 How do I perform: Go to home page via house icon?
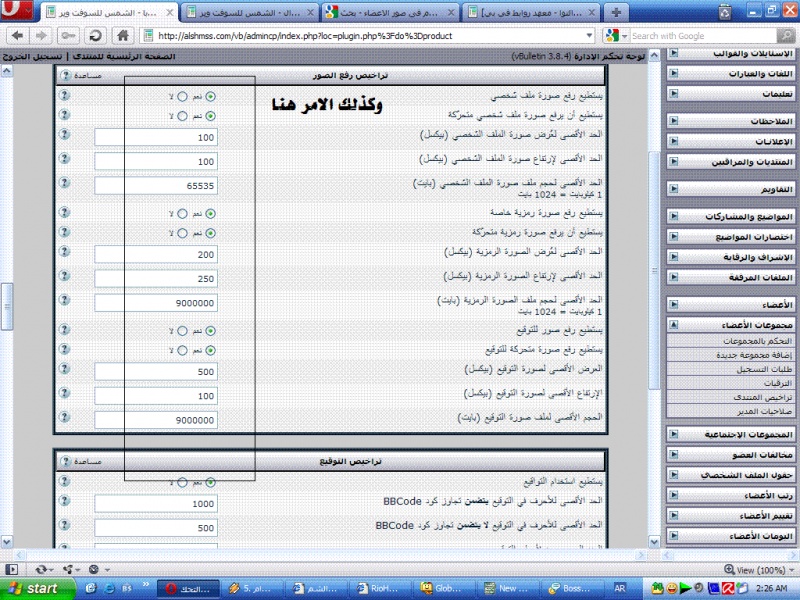click(x=122, y=35)
